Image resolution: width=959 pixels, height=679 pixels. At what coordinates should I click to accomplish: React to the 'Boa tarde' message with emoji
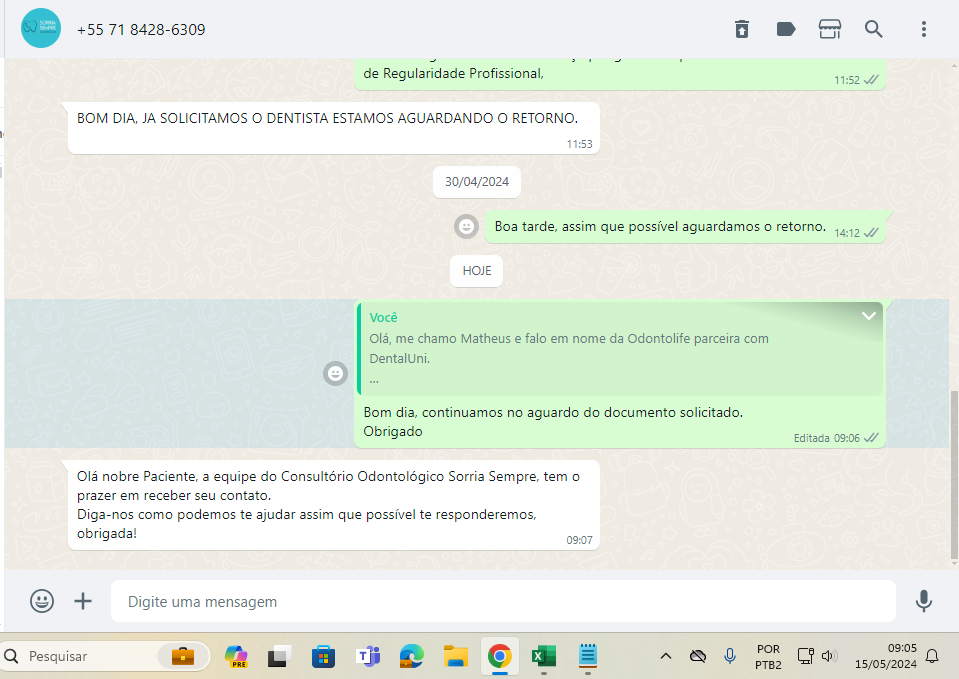coord(466,227)
